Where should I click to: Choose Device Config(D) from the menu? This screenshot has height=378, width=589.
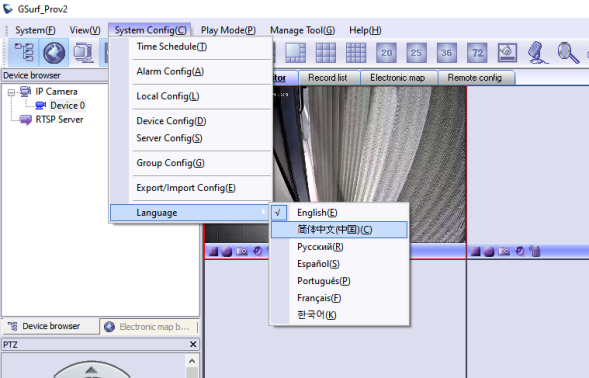[191, 121]
